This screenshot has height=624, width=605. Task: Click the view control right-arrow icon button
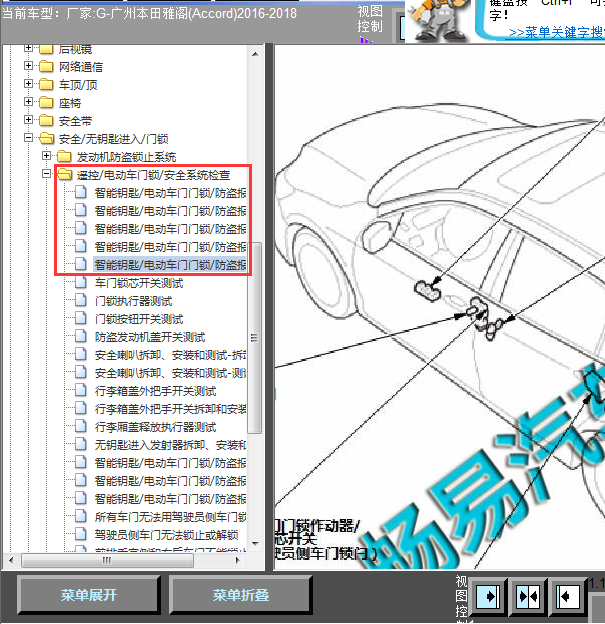488,596
